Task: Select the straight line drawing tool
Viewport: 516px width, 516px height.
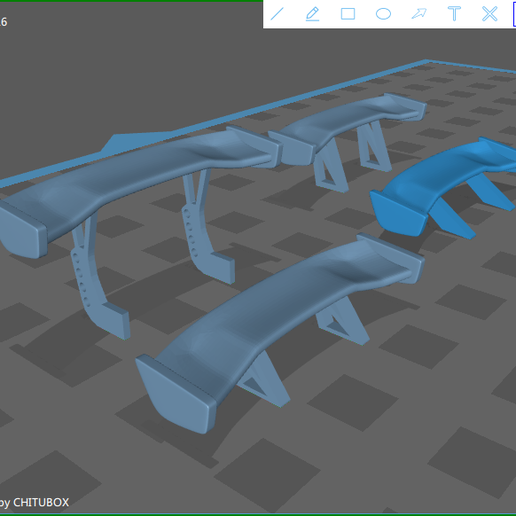Action: click(277, 14)
